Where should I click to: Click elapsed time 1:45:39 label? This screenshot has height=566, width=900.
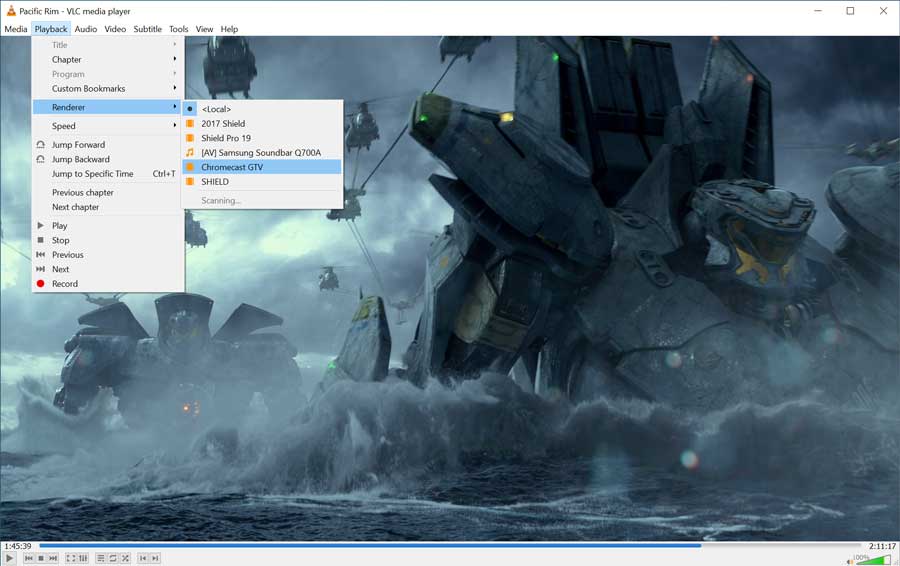click(x=18, y=546)
